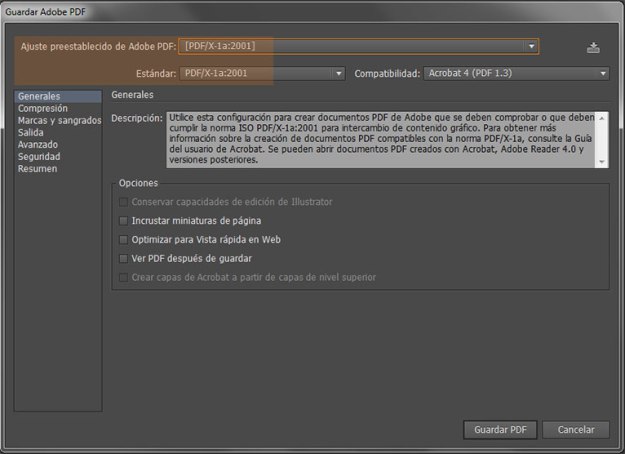The height and width of the screenshot is (454, 625).
Task: Select the Generales category
Action: (x=58, y=96)
